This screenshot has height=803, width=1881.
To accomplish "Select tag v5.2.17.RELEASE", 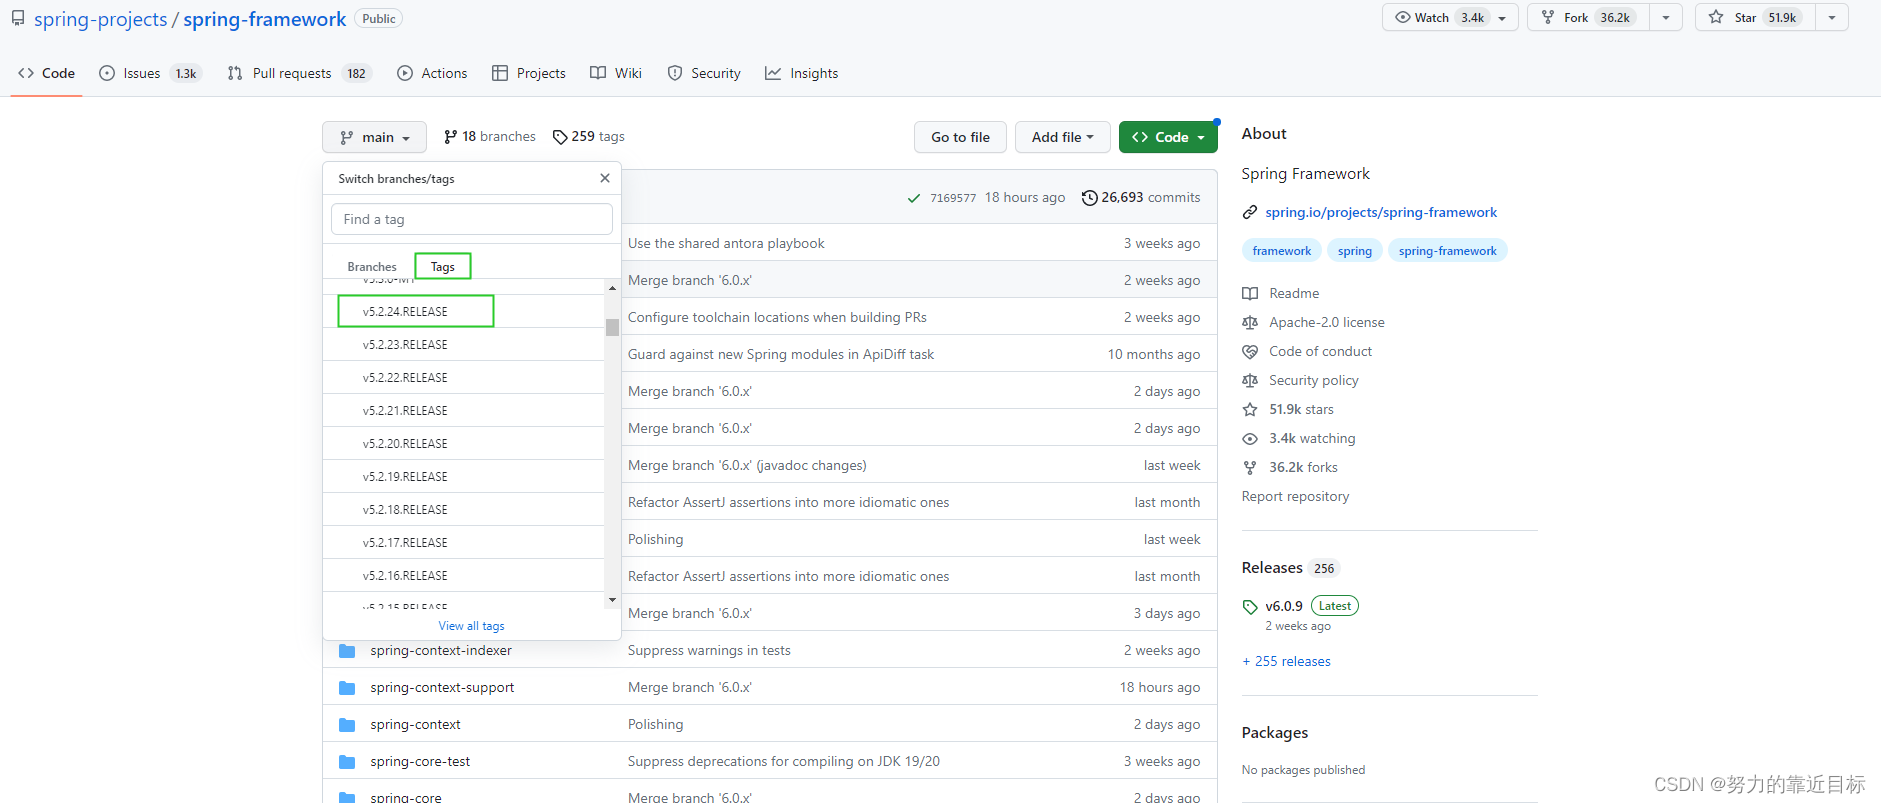I will [464, 542].
